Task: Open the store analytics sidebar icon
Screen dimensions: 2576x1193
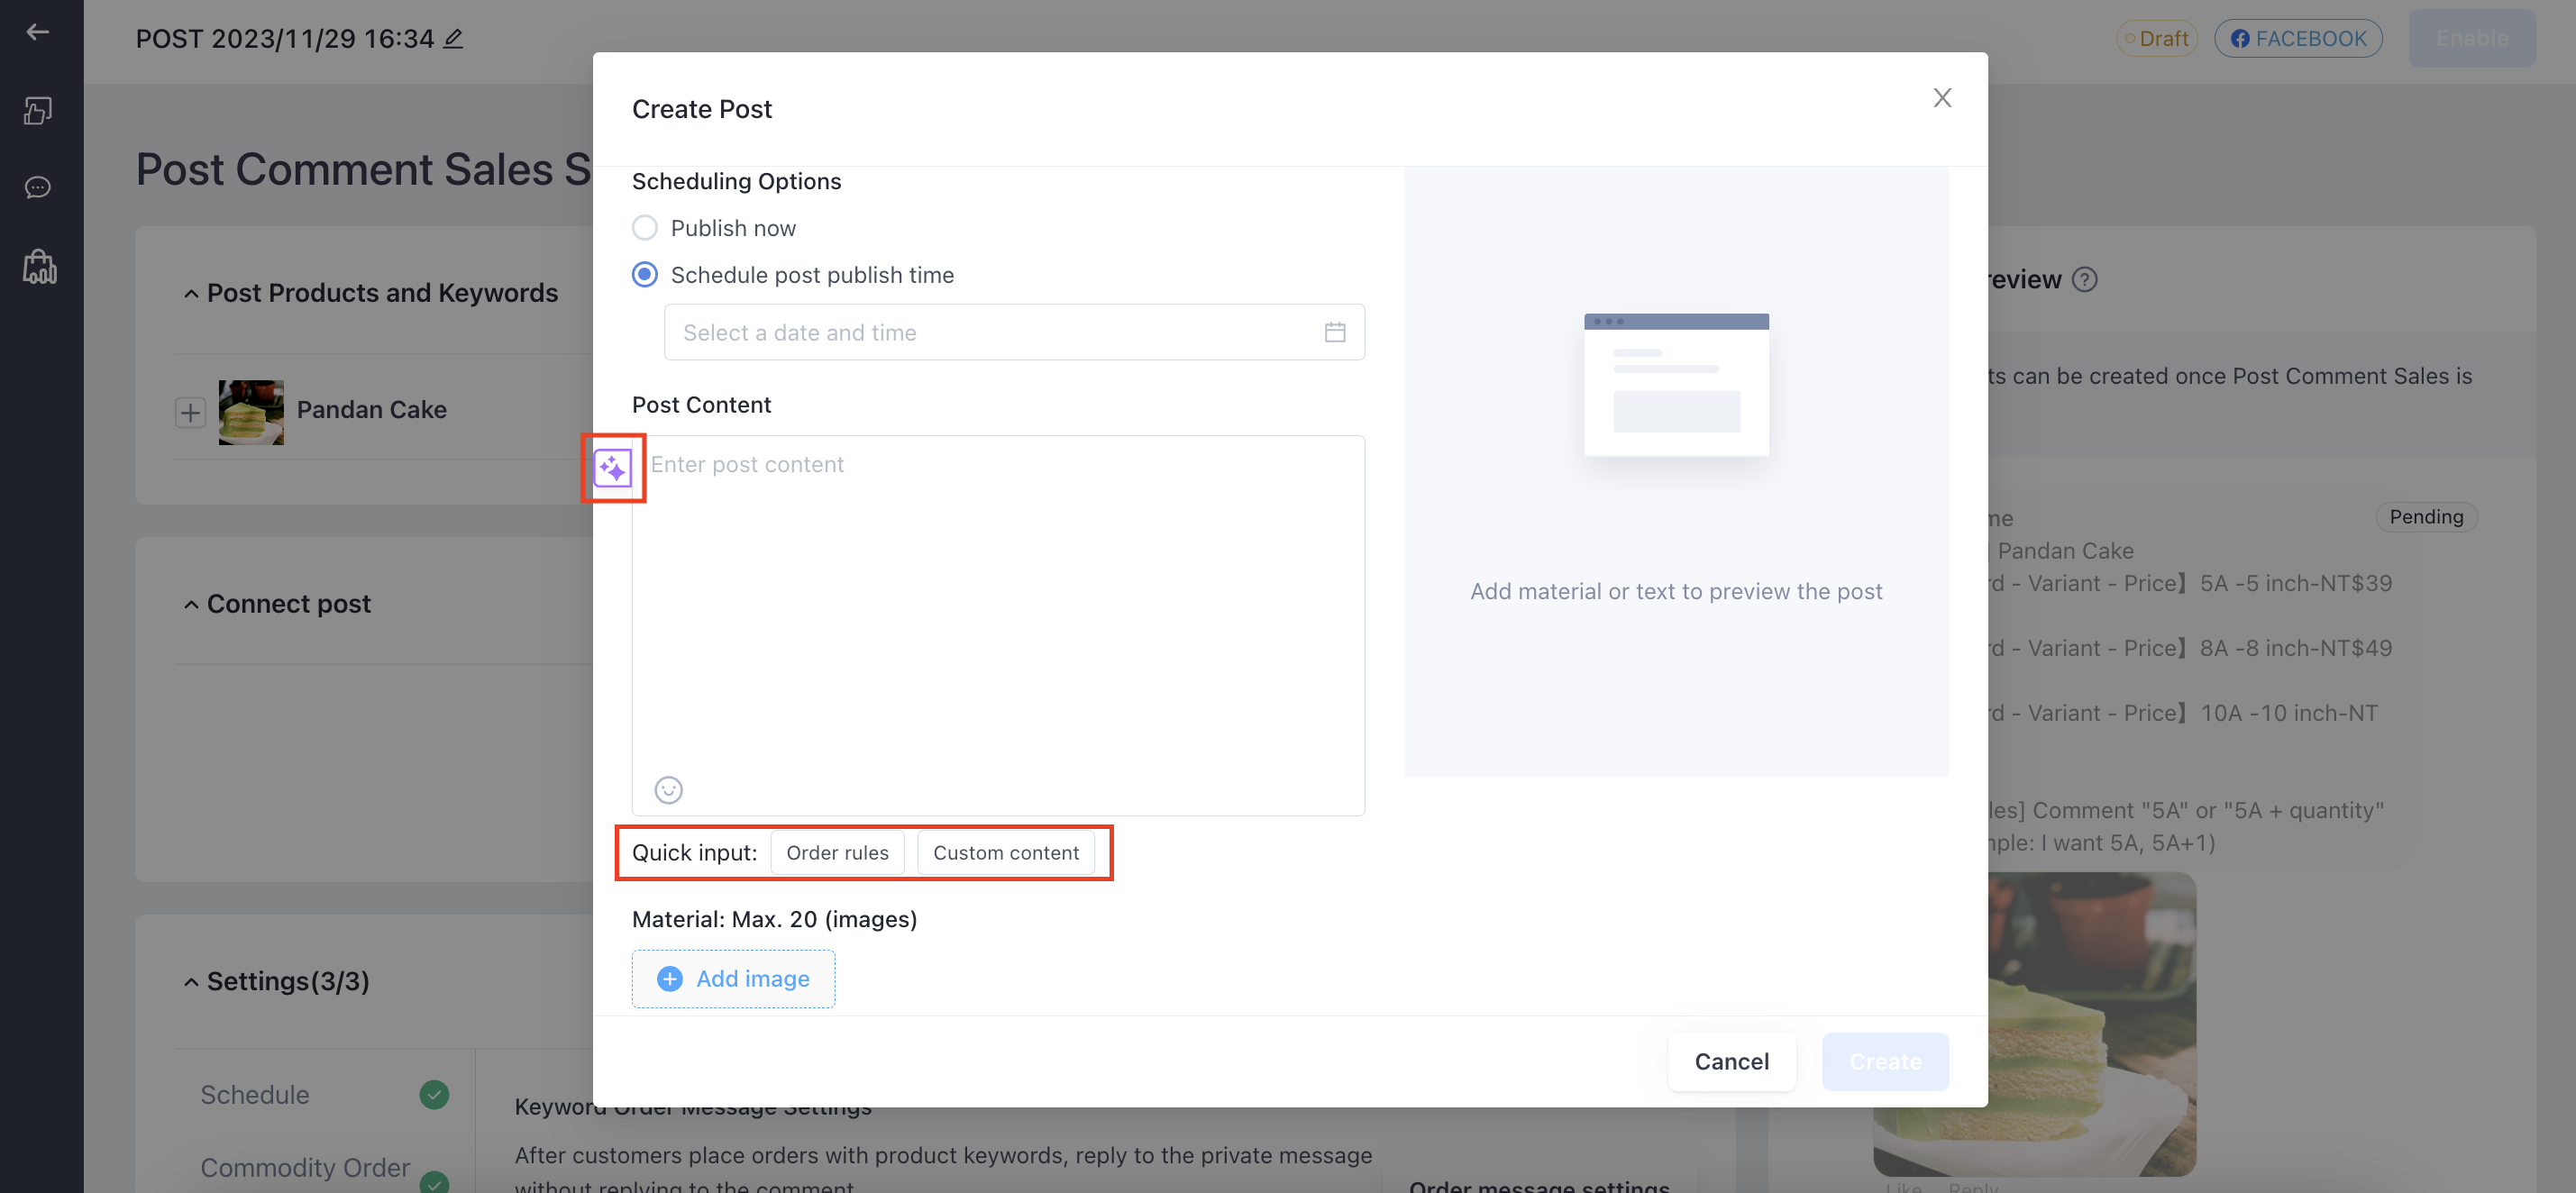Action: (39, 266)
